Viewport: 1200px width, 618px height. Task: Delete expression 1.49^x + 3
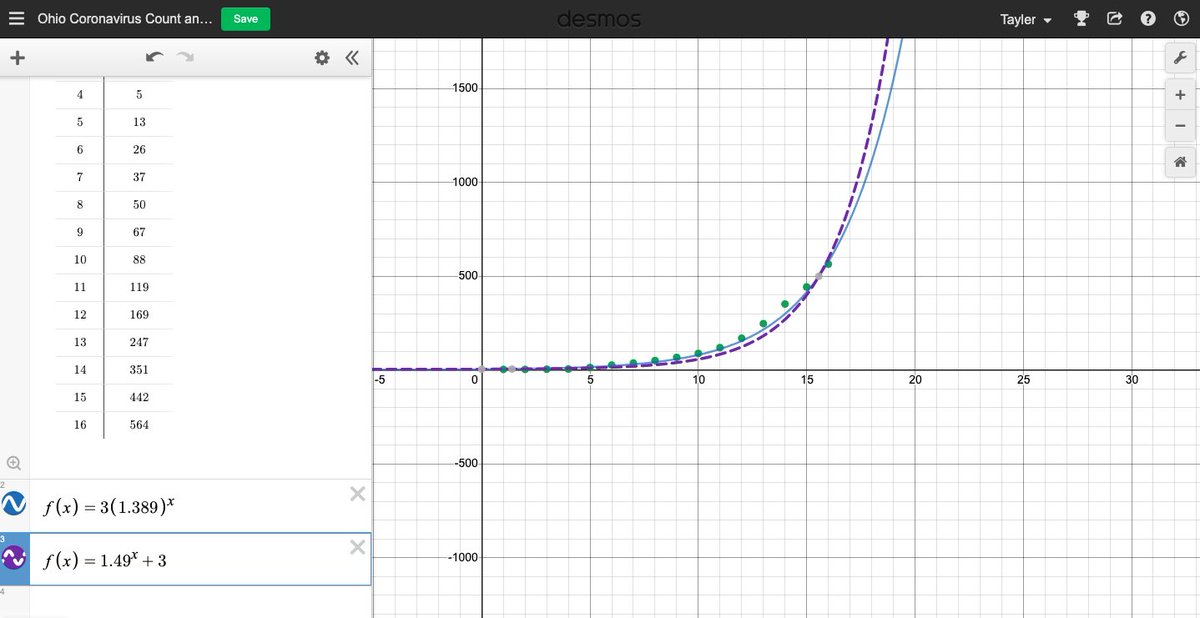pyautogui.click(x=357, y=547)
